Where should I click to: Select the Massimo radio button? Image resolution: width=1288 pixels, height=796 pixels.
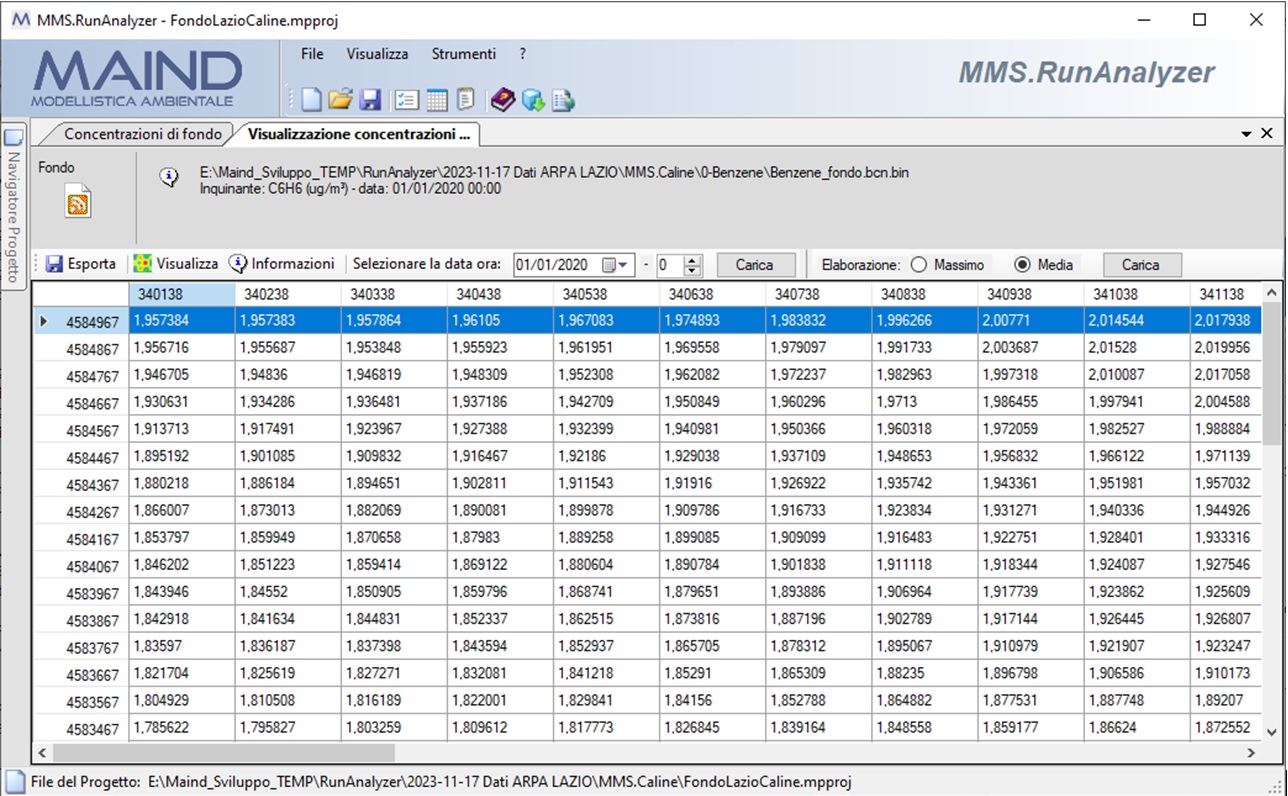point(918,265)
